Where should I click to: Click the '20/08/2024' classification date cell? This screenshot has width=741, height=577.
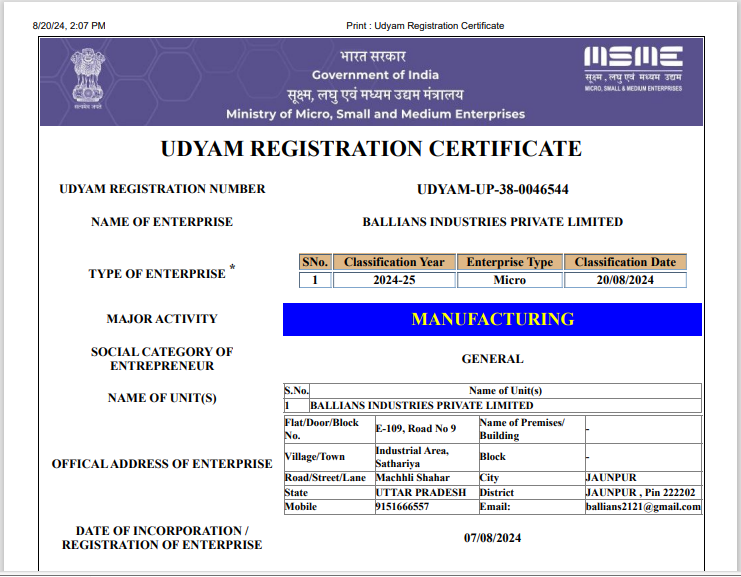[625, 280]
